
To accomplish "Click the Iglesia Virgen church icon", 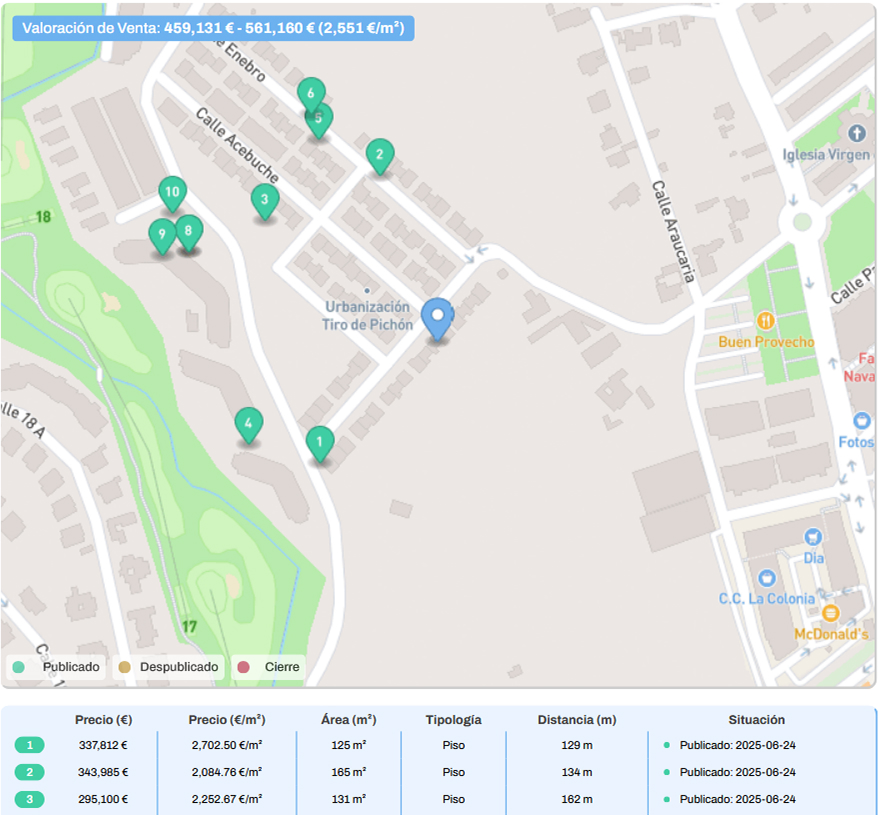I will 856,133.
